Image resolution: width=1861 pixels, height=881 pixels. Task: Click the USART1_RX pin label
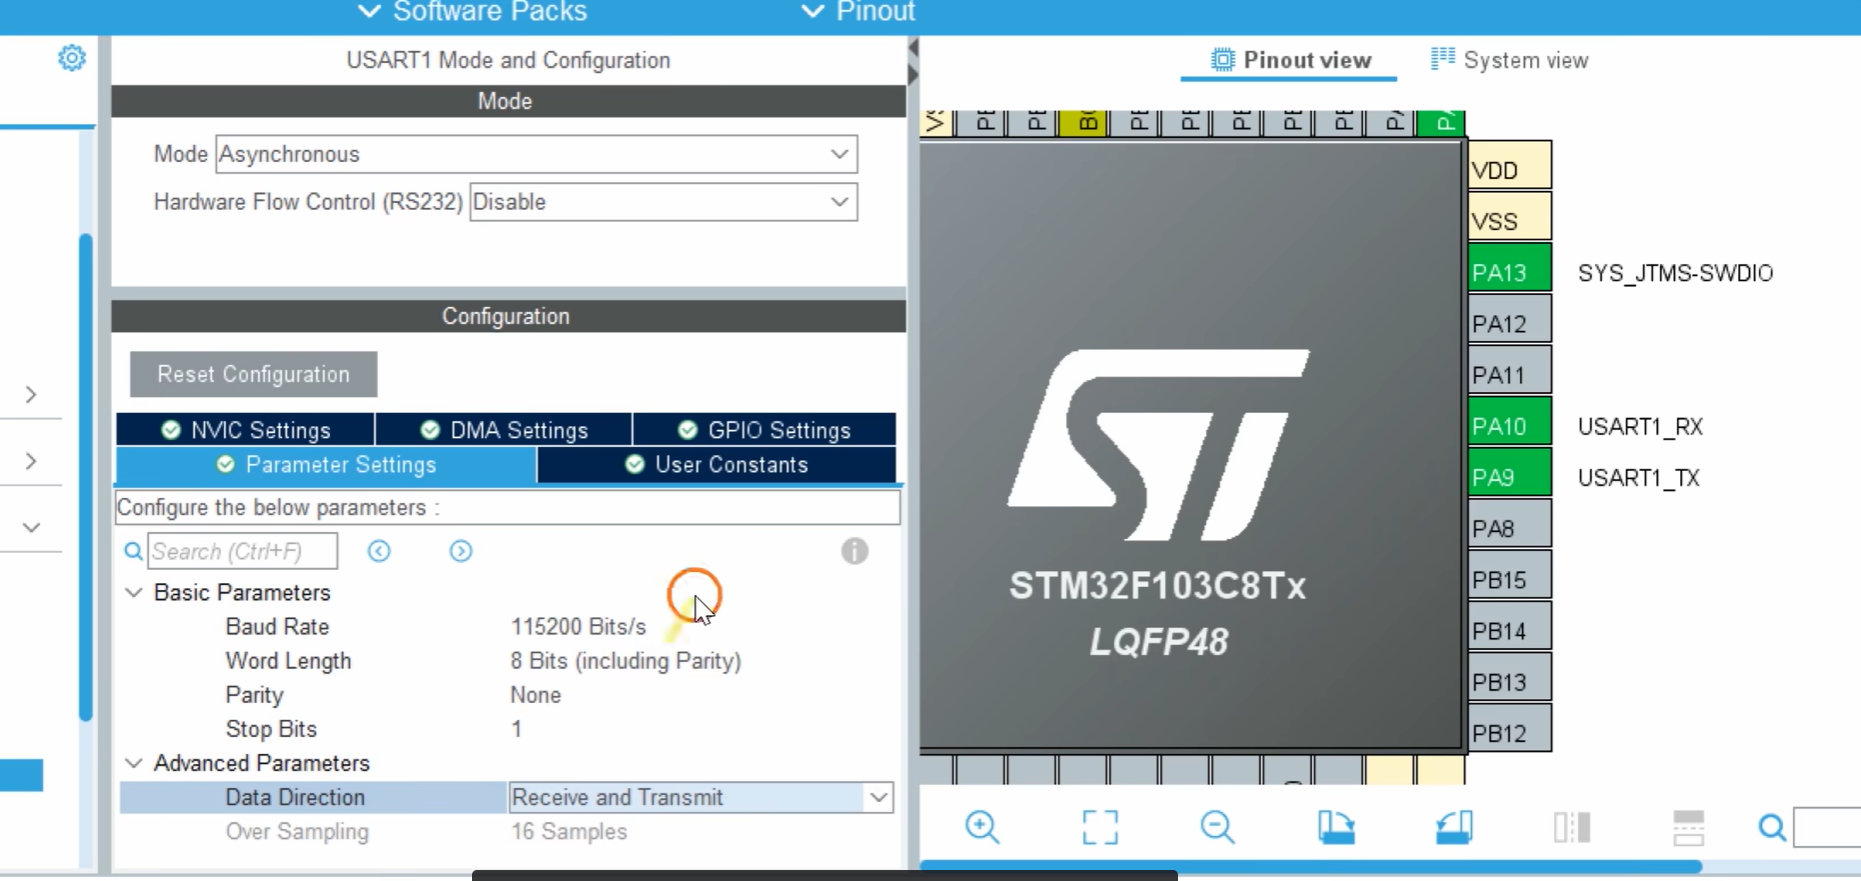(1640, 427)
